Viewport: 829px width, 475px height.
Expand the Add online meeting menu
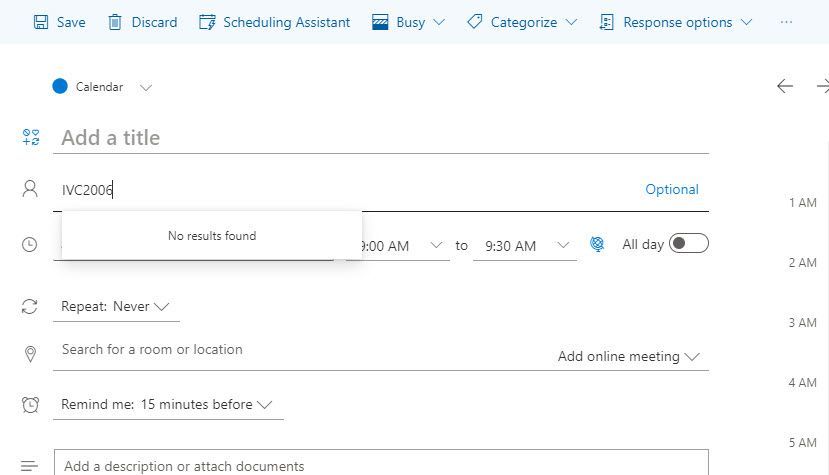point(628,356)
